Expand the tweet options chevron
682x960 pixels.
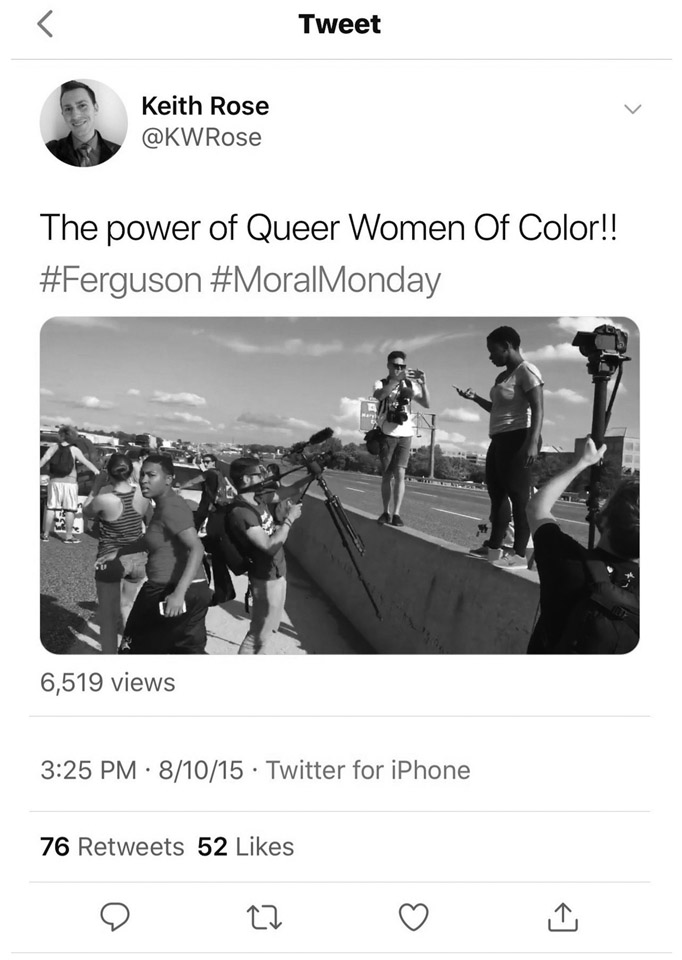(632, 108)
